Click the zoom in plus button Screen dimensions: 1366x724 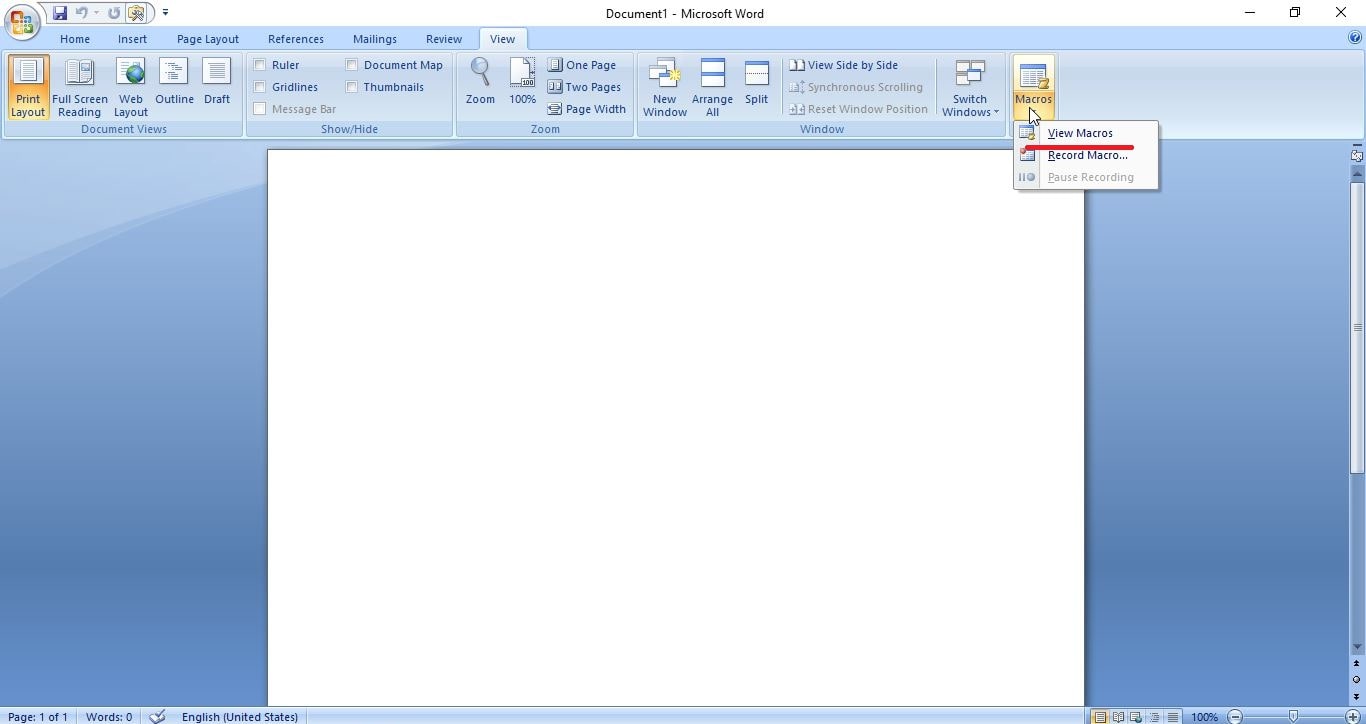coord(1353,717)
